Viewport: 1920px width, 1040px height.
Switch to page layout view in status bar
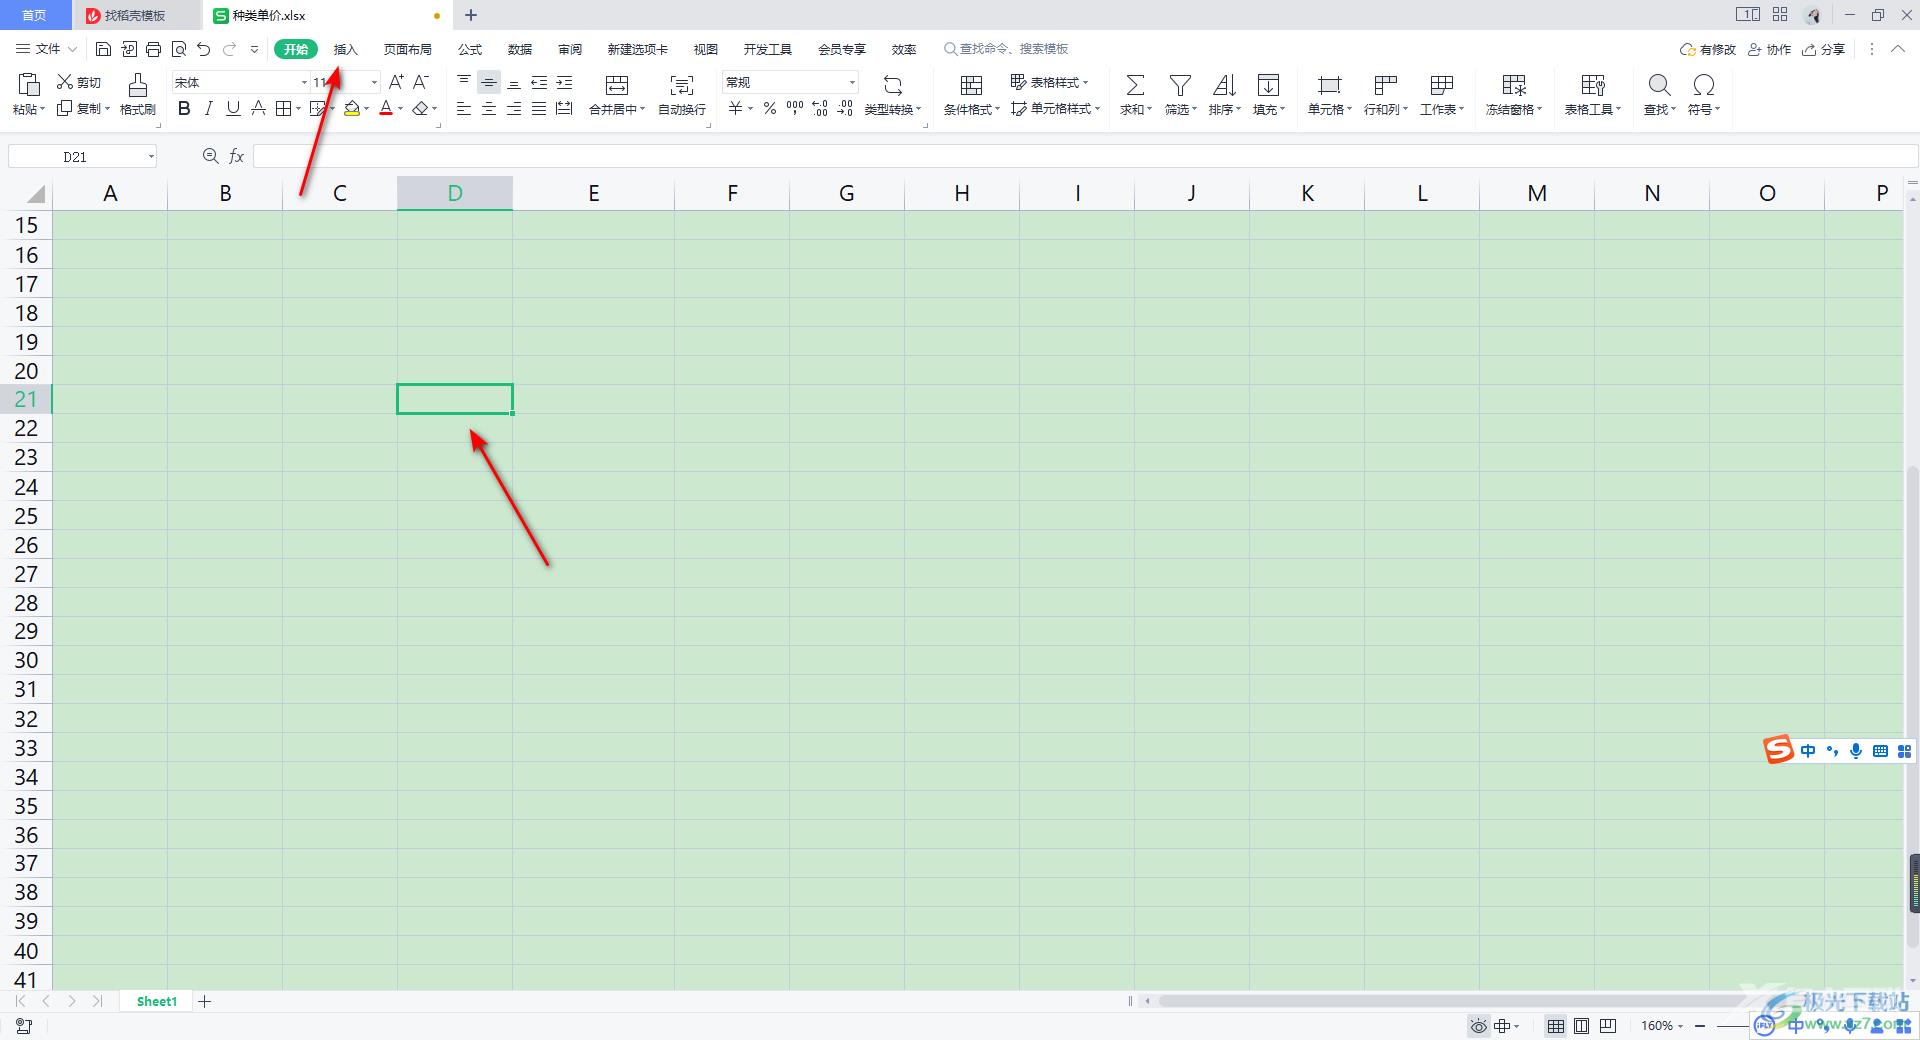coord(1581,1026)
